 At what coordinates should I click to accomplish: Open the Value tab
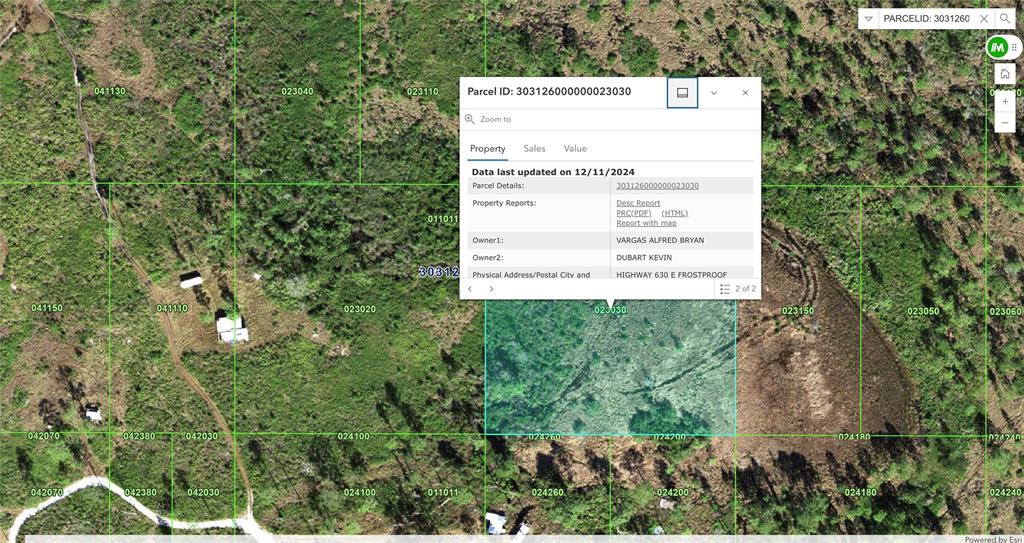575,148
